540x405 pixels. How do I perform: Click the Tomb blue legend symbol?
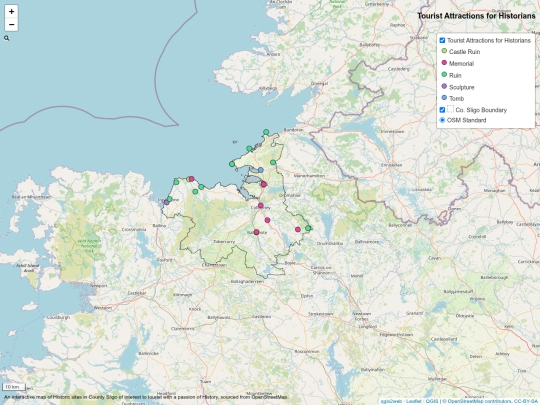(444, 97)
